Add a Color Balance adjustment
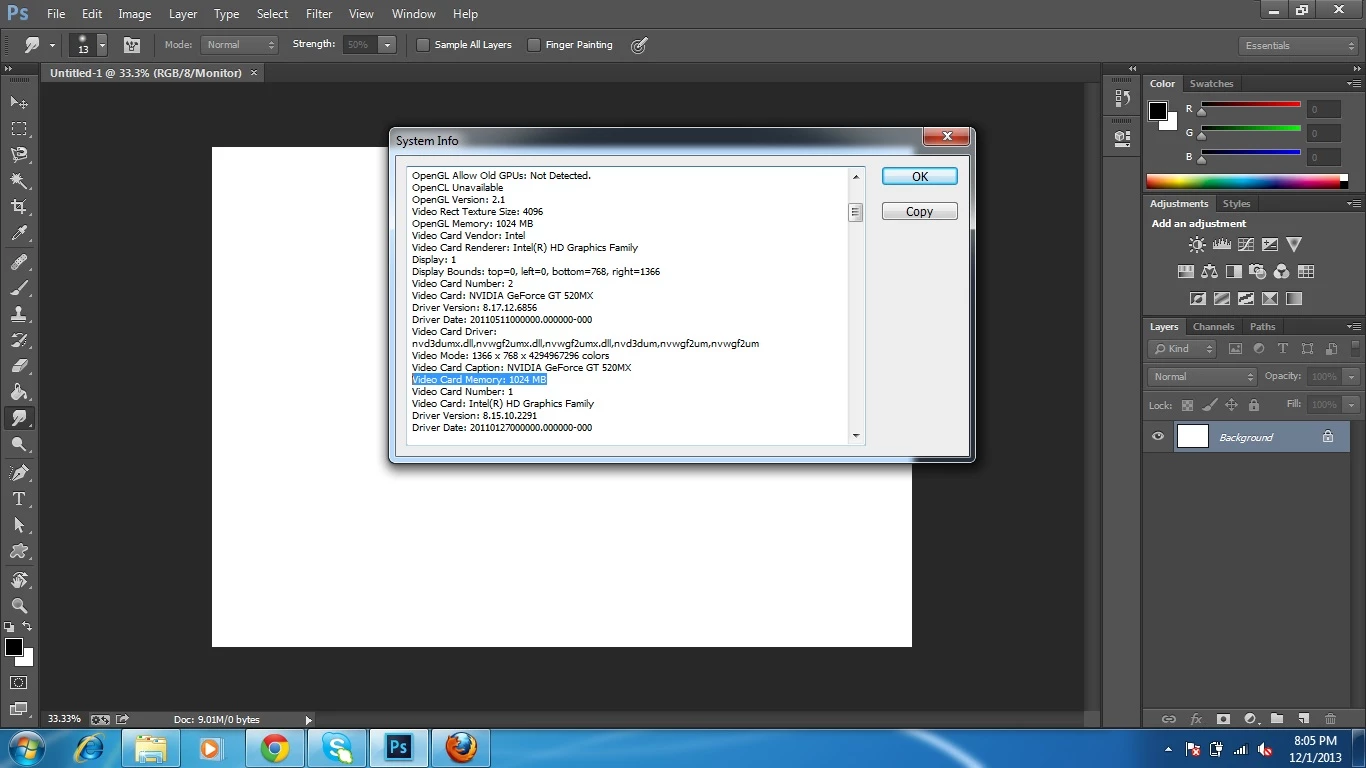 (1209, 271)
